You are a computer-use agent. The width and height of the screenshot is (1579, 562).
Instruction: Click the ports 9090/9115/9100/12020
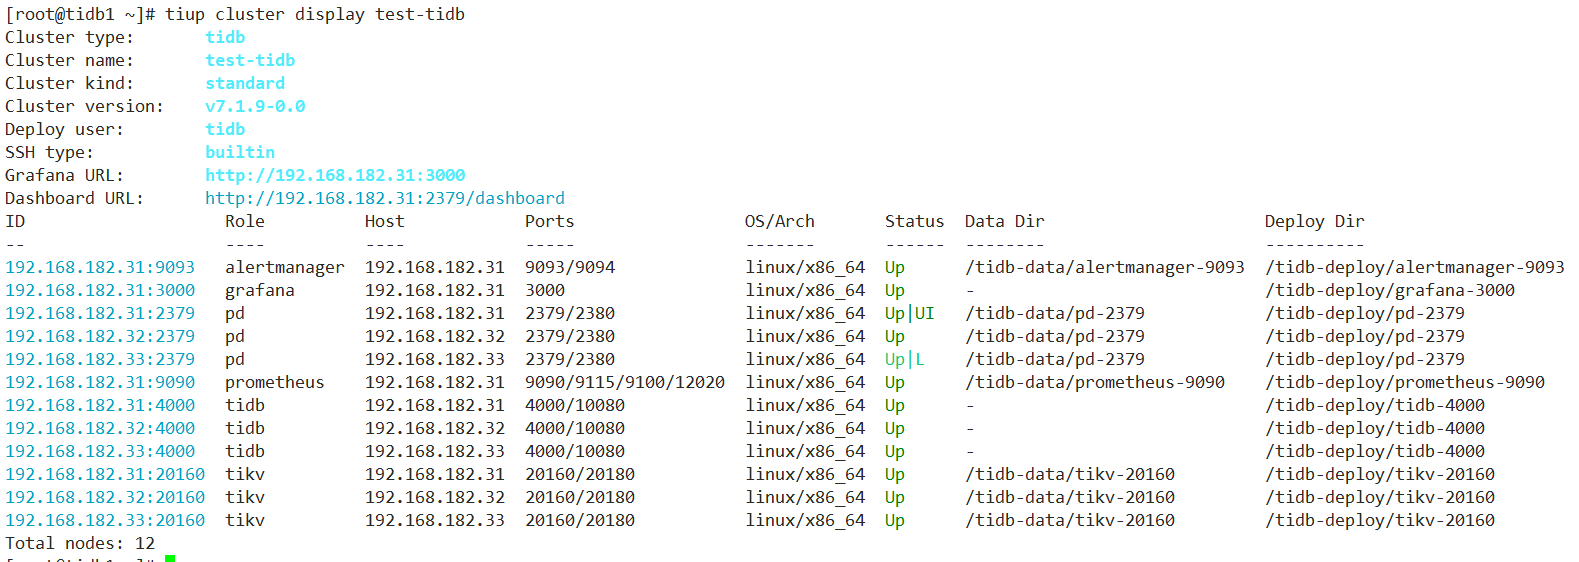click(625, 383)
